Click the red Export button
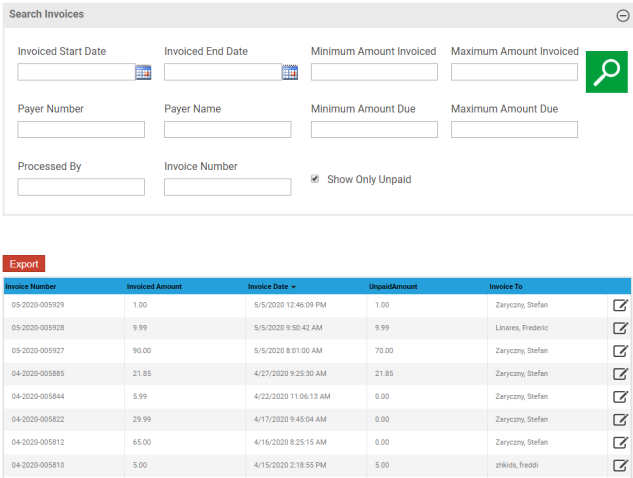 pyautogui.click(x=24, y=264)
